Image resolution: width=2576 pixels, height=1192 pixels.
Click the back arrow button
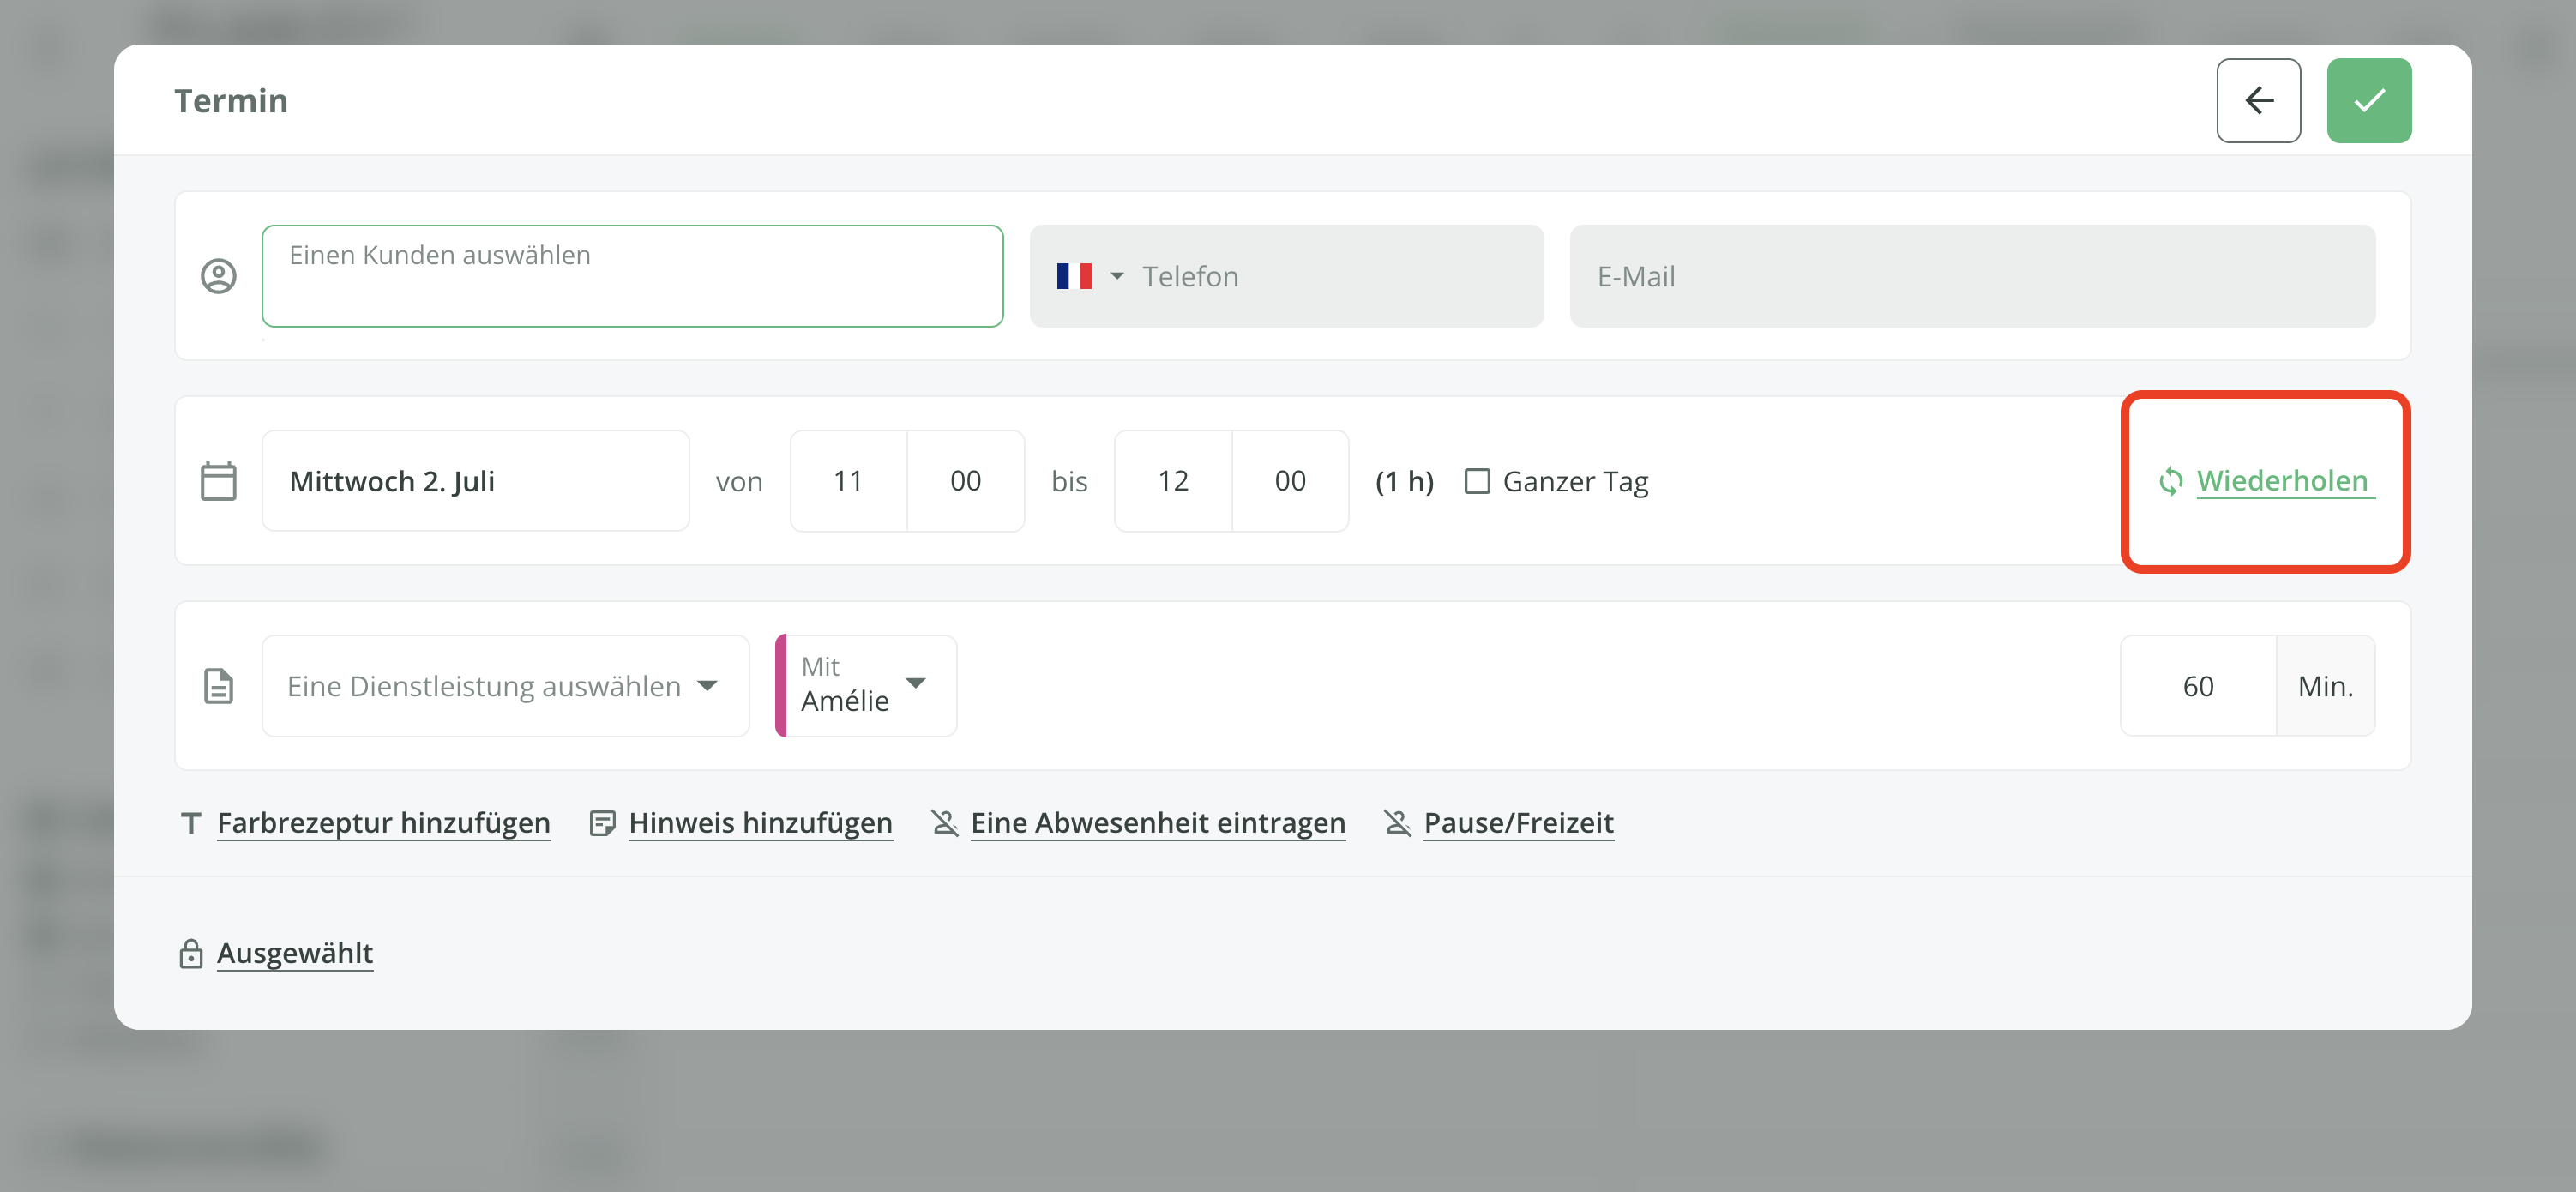click(2258, 100)
